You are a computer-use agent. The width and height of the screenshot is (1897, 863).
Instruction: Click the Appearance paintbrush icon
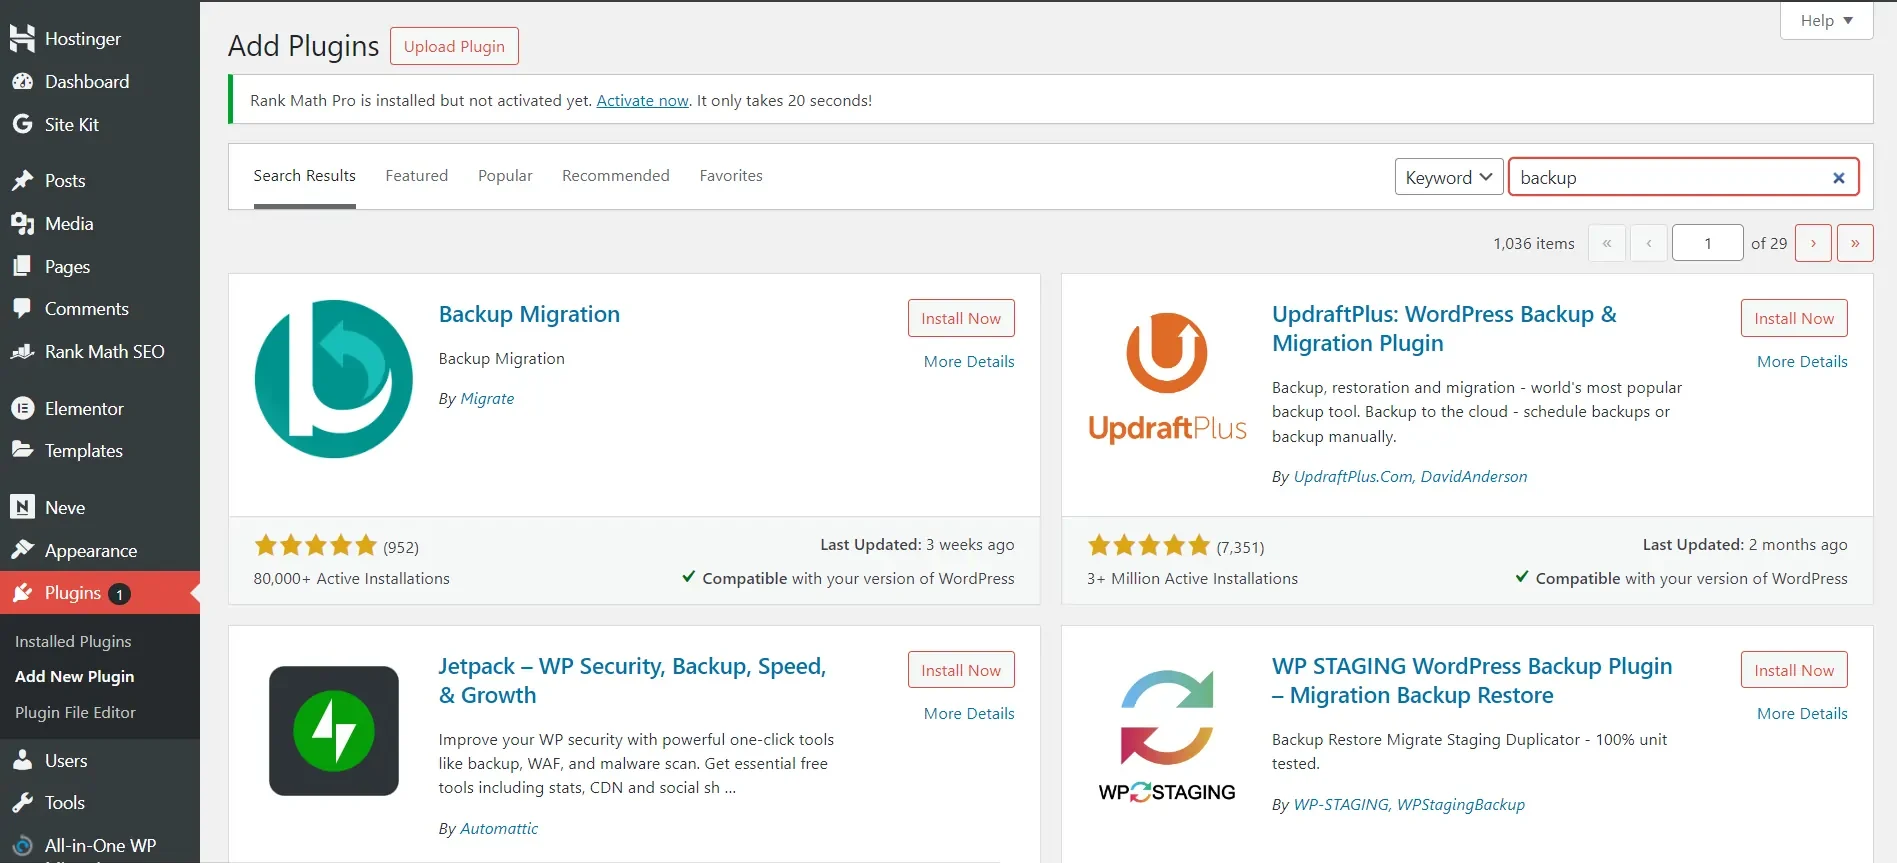(x=22, y=550)
